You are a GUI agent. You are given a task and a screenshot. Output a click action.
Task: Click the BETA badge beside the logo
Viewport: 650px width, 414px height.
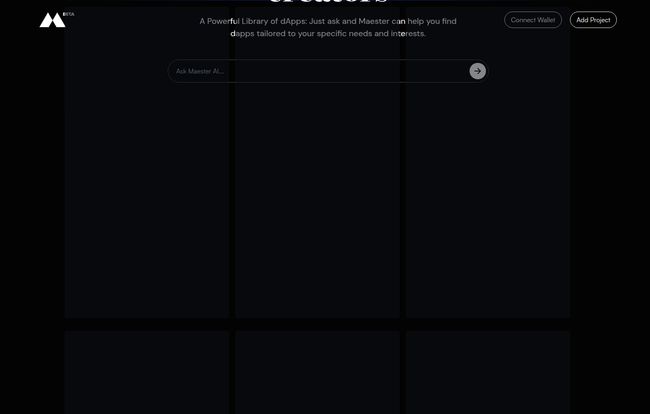[x=69, y=14]
